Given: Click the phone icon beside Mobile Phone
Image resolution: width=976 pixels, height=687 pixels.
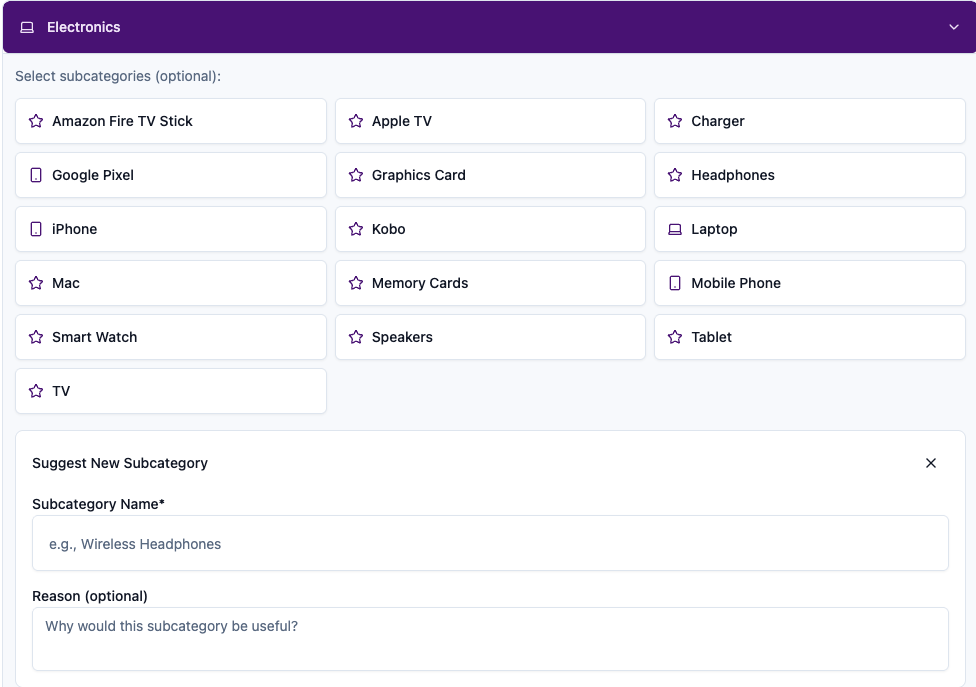Looking at the screenshot, I should point(675,284).
